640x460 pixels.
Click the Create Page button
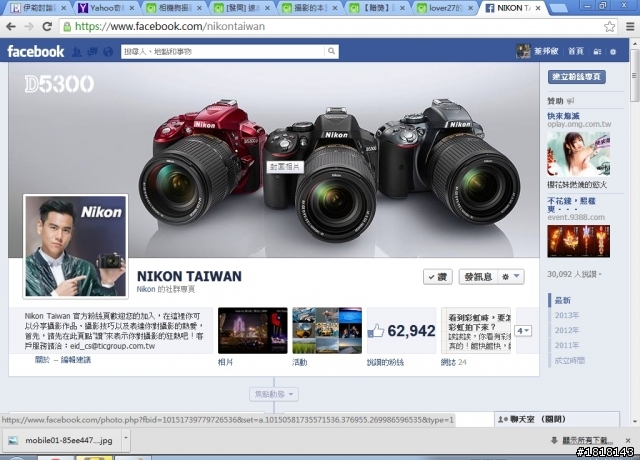[x=576, y=77]
